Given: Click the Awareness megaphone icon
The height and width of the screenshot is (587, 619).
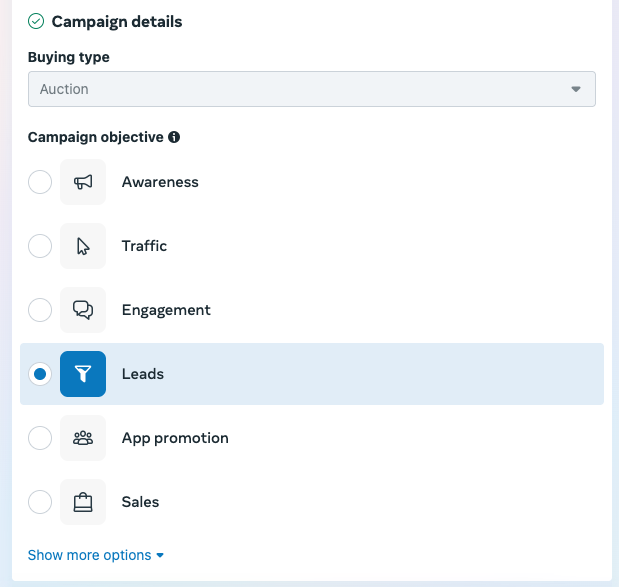Looking at the screenshot, I should tap(83, 182).
